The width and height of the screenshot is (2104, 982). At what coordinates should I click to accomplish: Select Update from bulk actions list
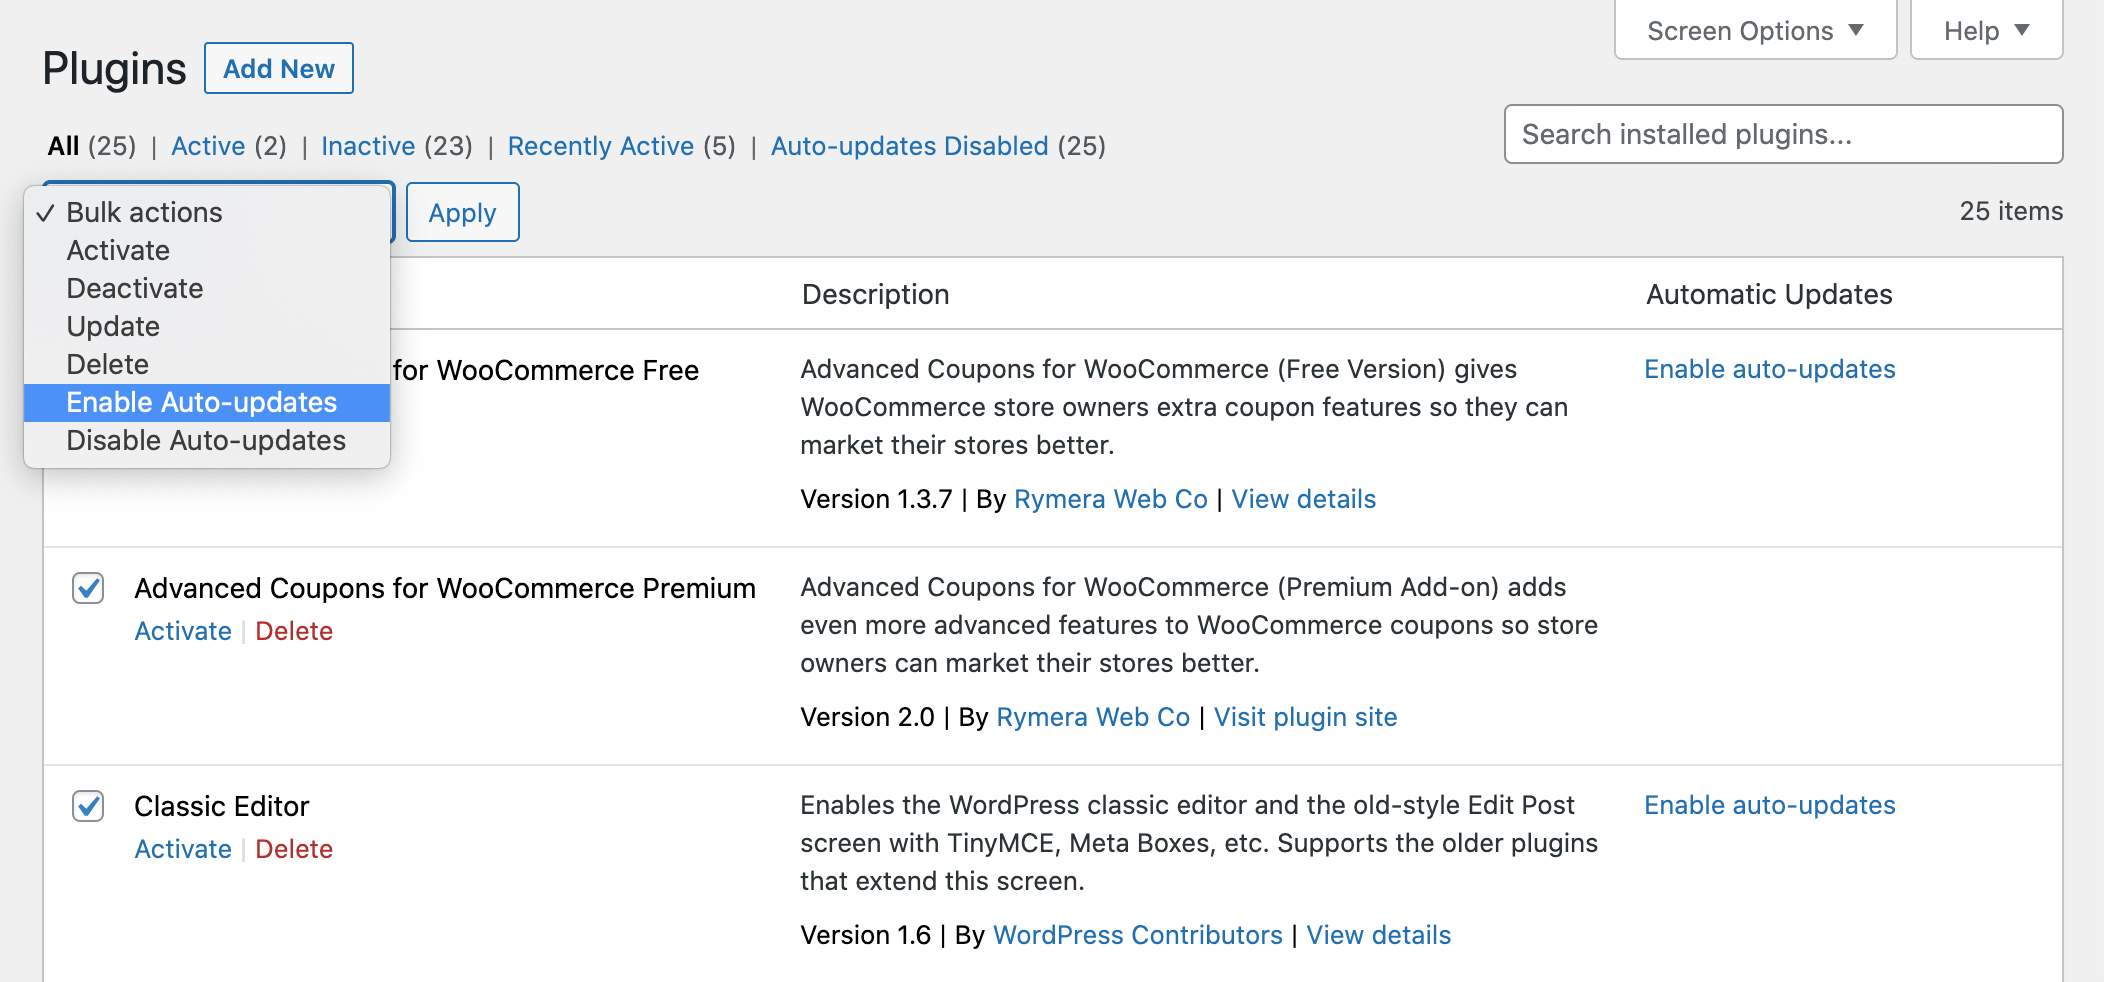pos(207,326)
